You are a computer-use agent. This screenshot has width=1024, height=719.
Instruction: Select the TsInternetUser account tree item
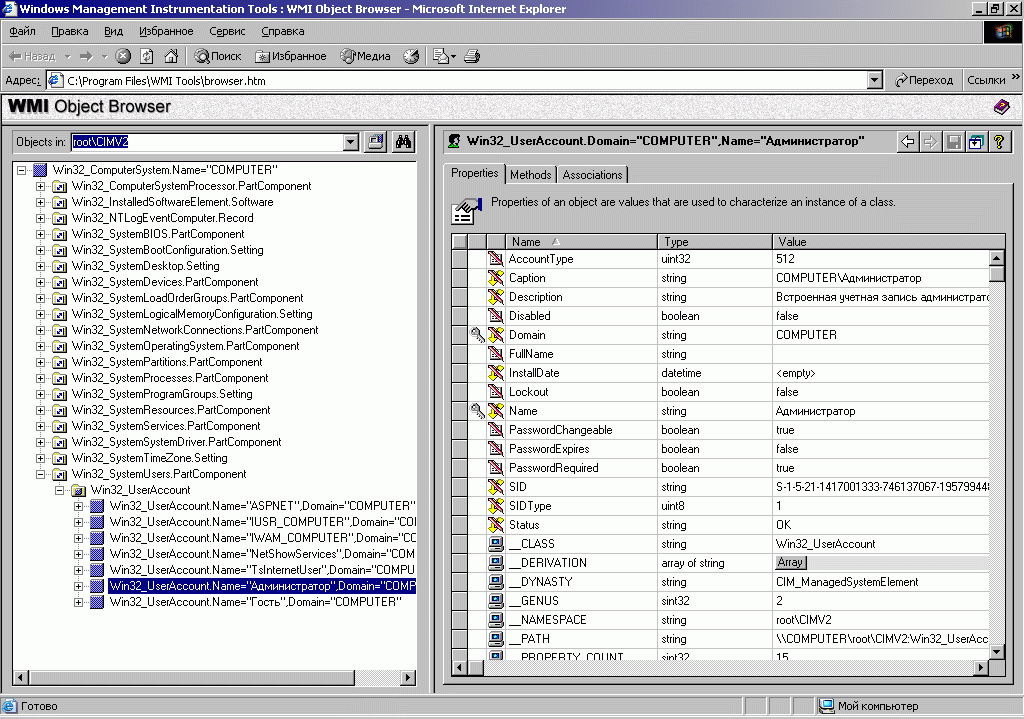point(262,570)
